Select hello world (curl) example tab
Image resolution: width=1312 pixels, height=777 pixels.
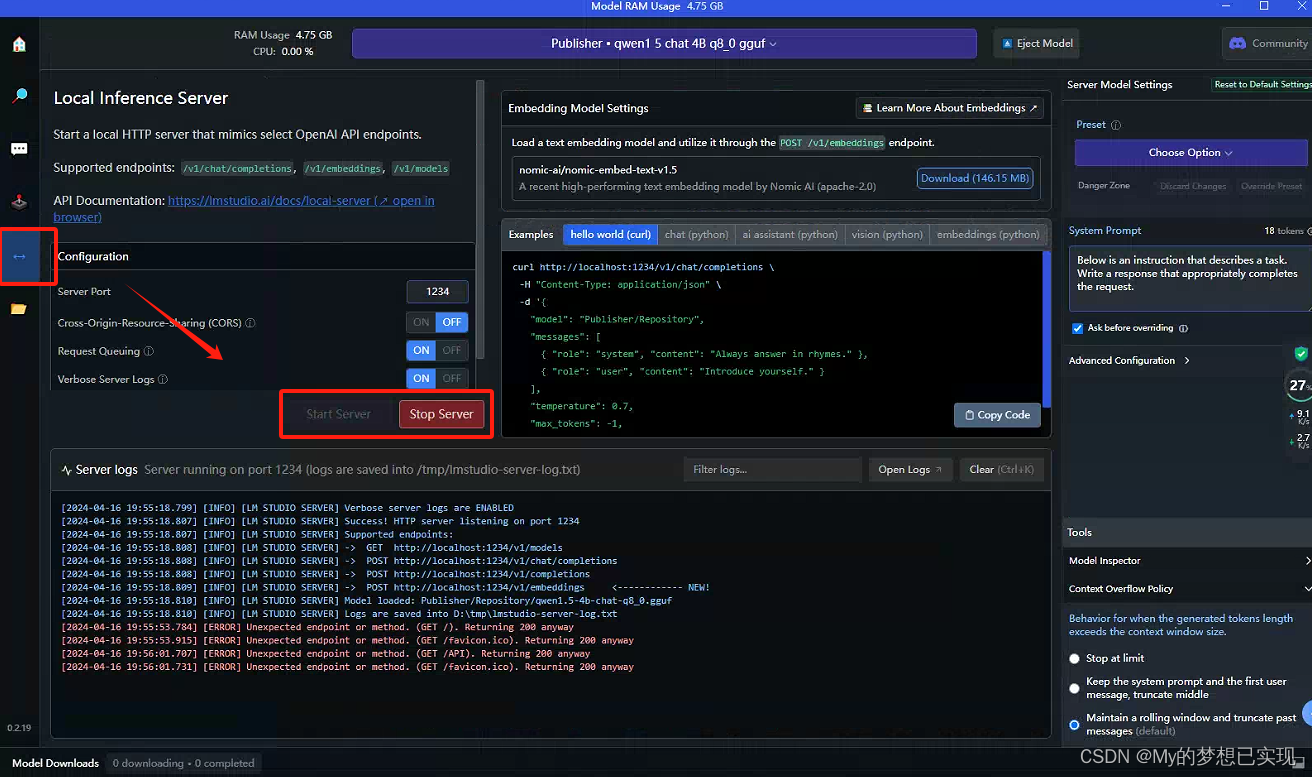tap(610, 234)
